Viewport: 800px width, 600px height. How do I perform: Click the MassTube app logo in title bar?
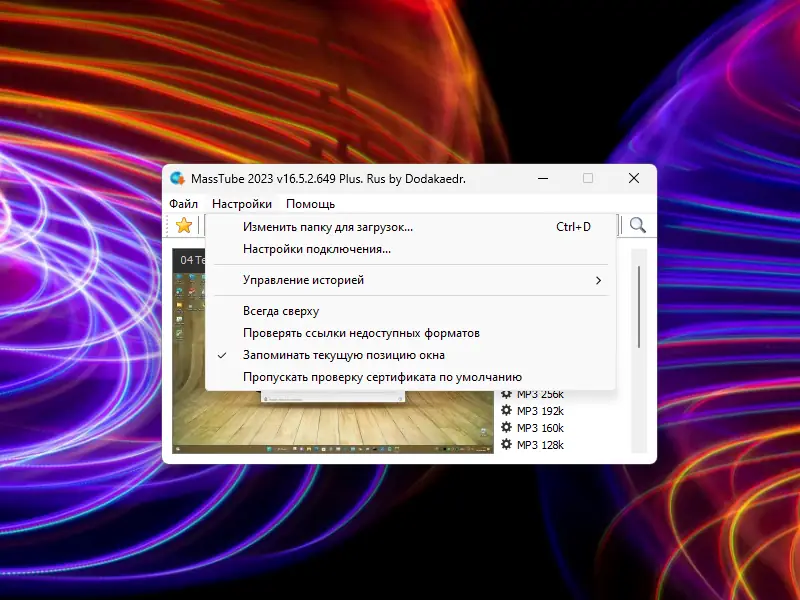pos(177,179)
